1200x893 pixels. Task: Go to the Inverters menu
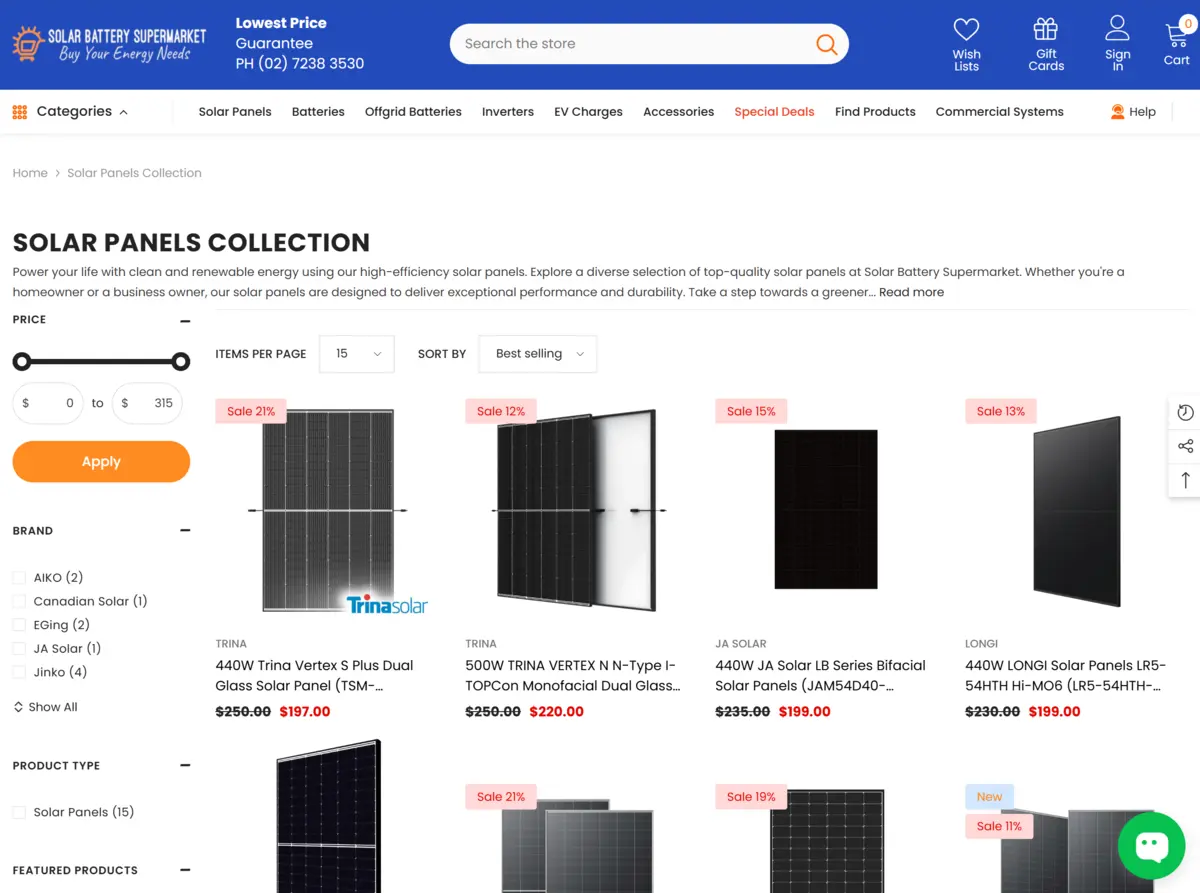[508, 112]
